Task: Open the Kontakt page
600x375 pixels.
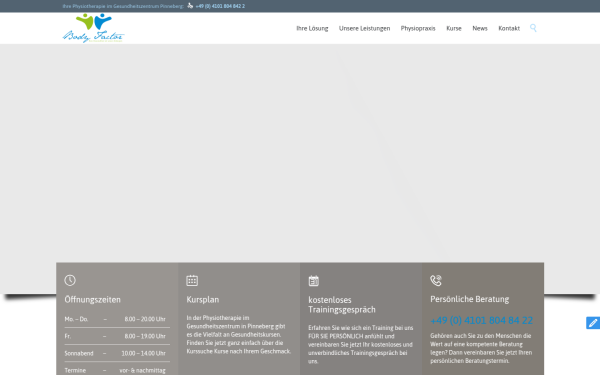Action: click(509, 28)
